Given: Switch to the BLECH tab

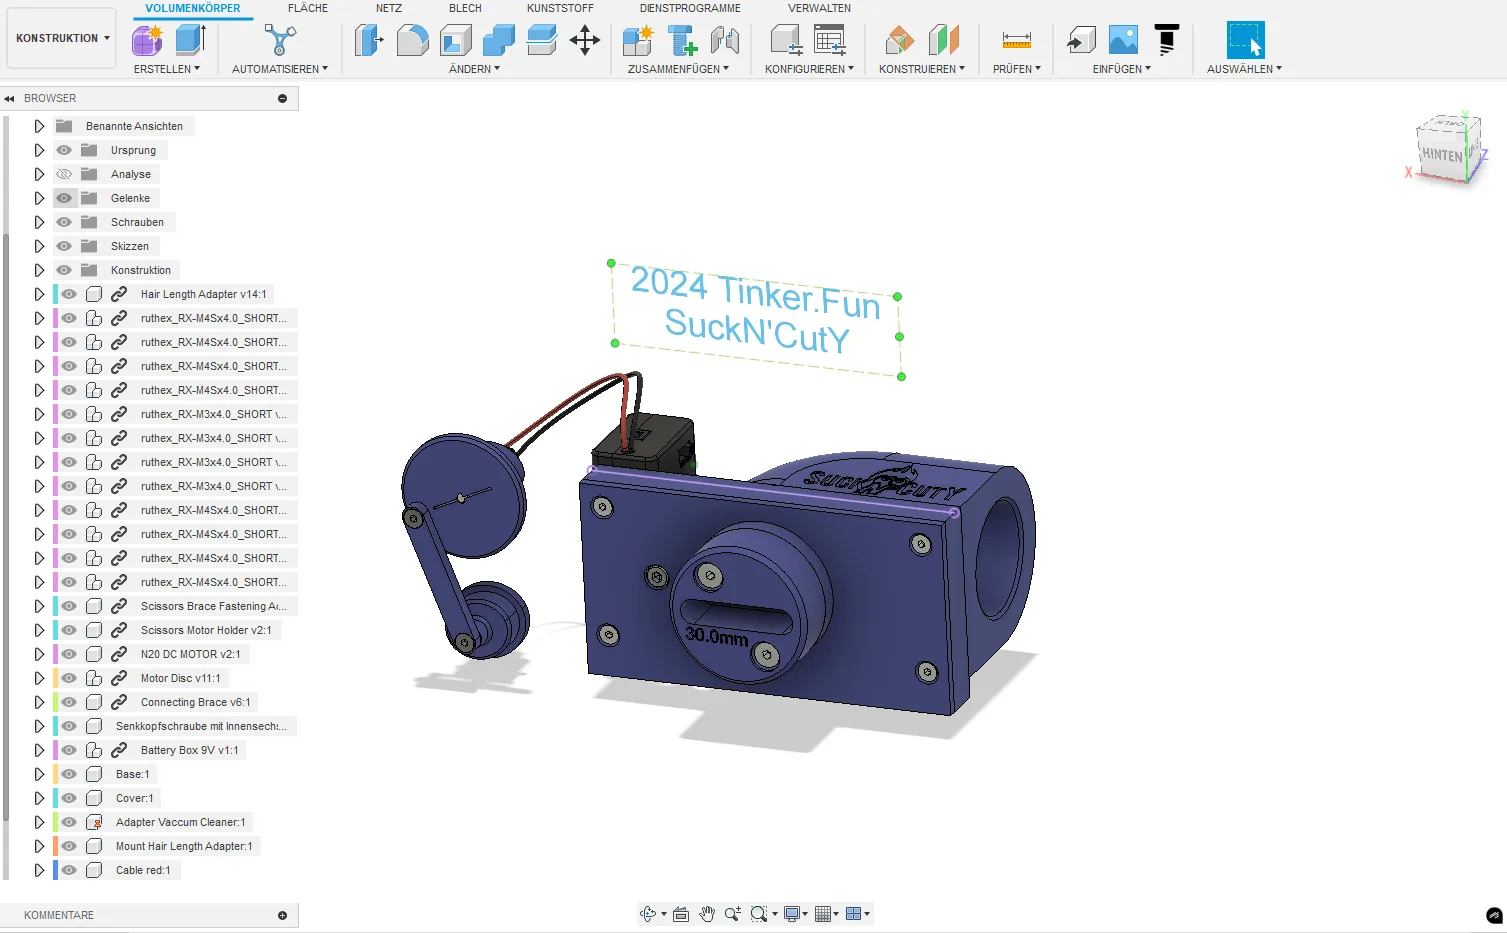Looking at the screenshot, I should point(465,8).
